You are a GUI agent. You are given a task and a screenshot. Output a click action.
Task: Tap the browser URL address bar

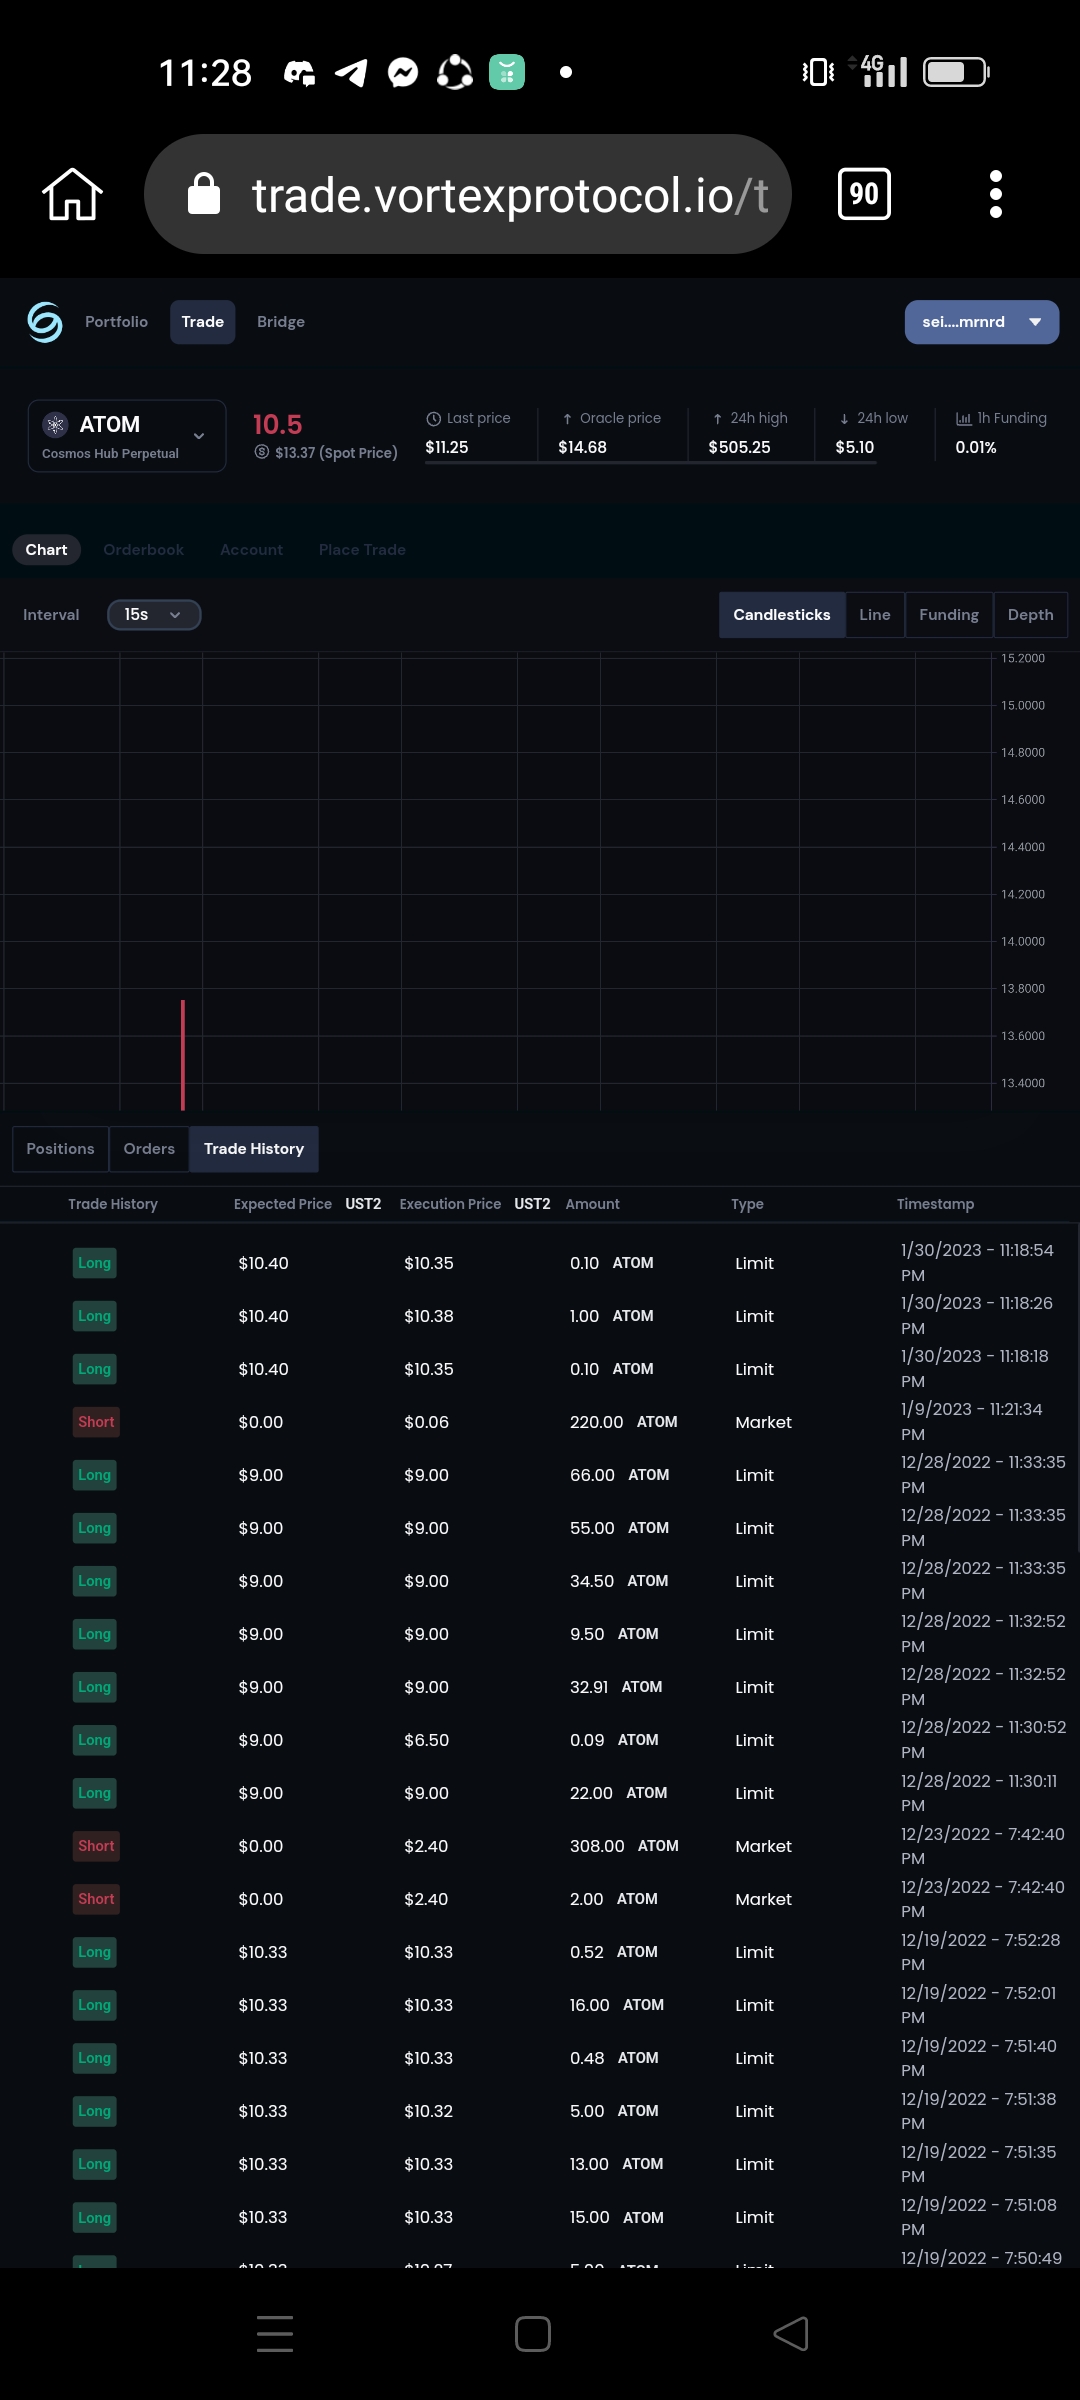(468, 194)
